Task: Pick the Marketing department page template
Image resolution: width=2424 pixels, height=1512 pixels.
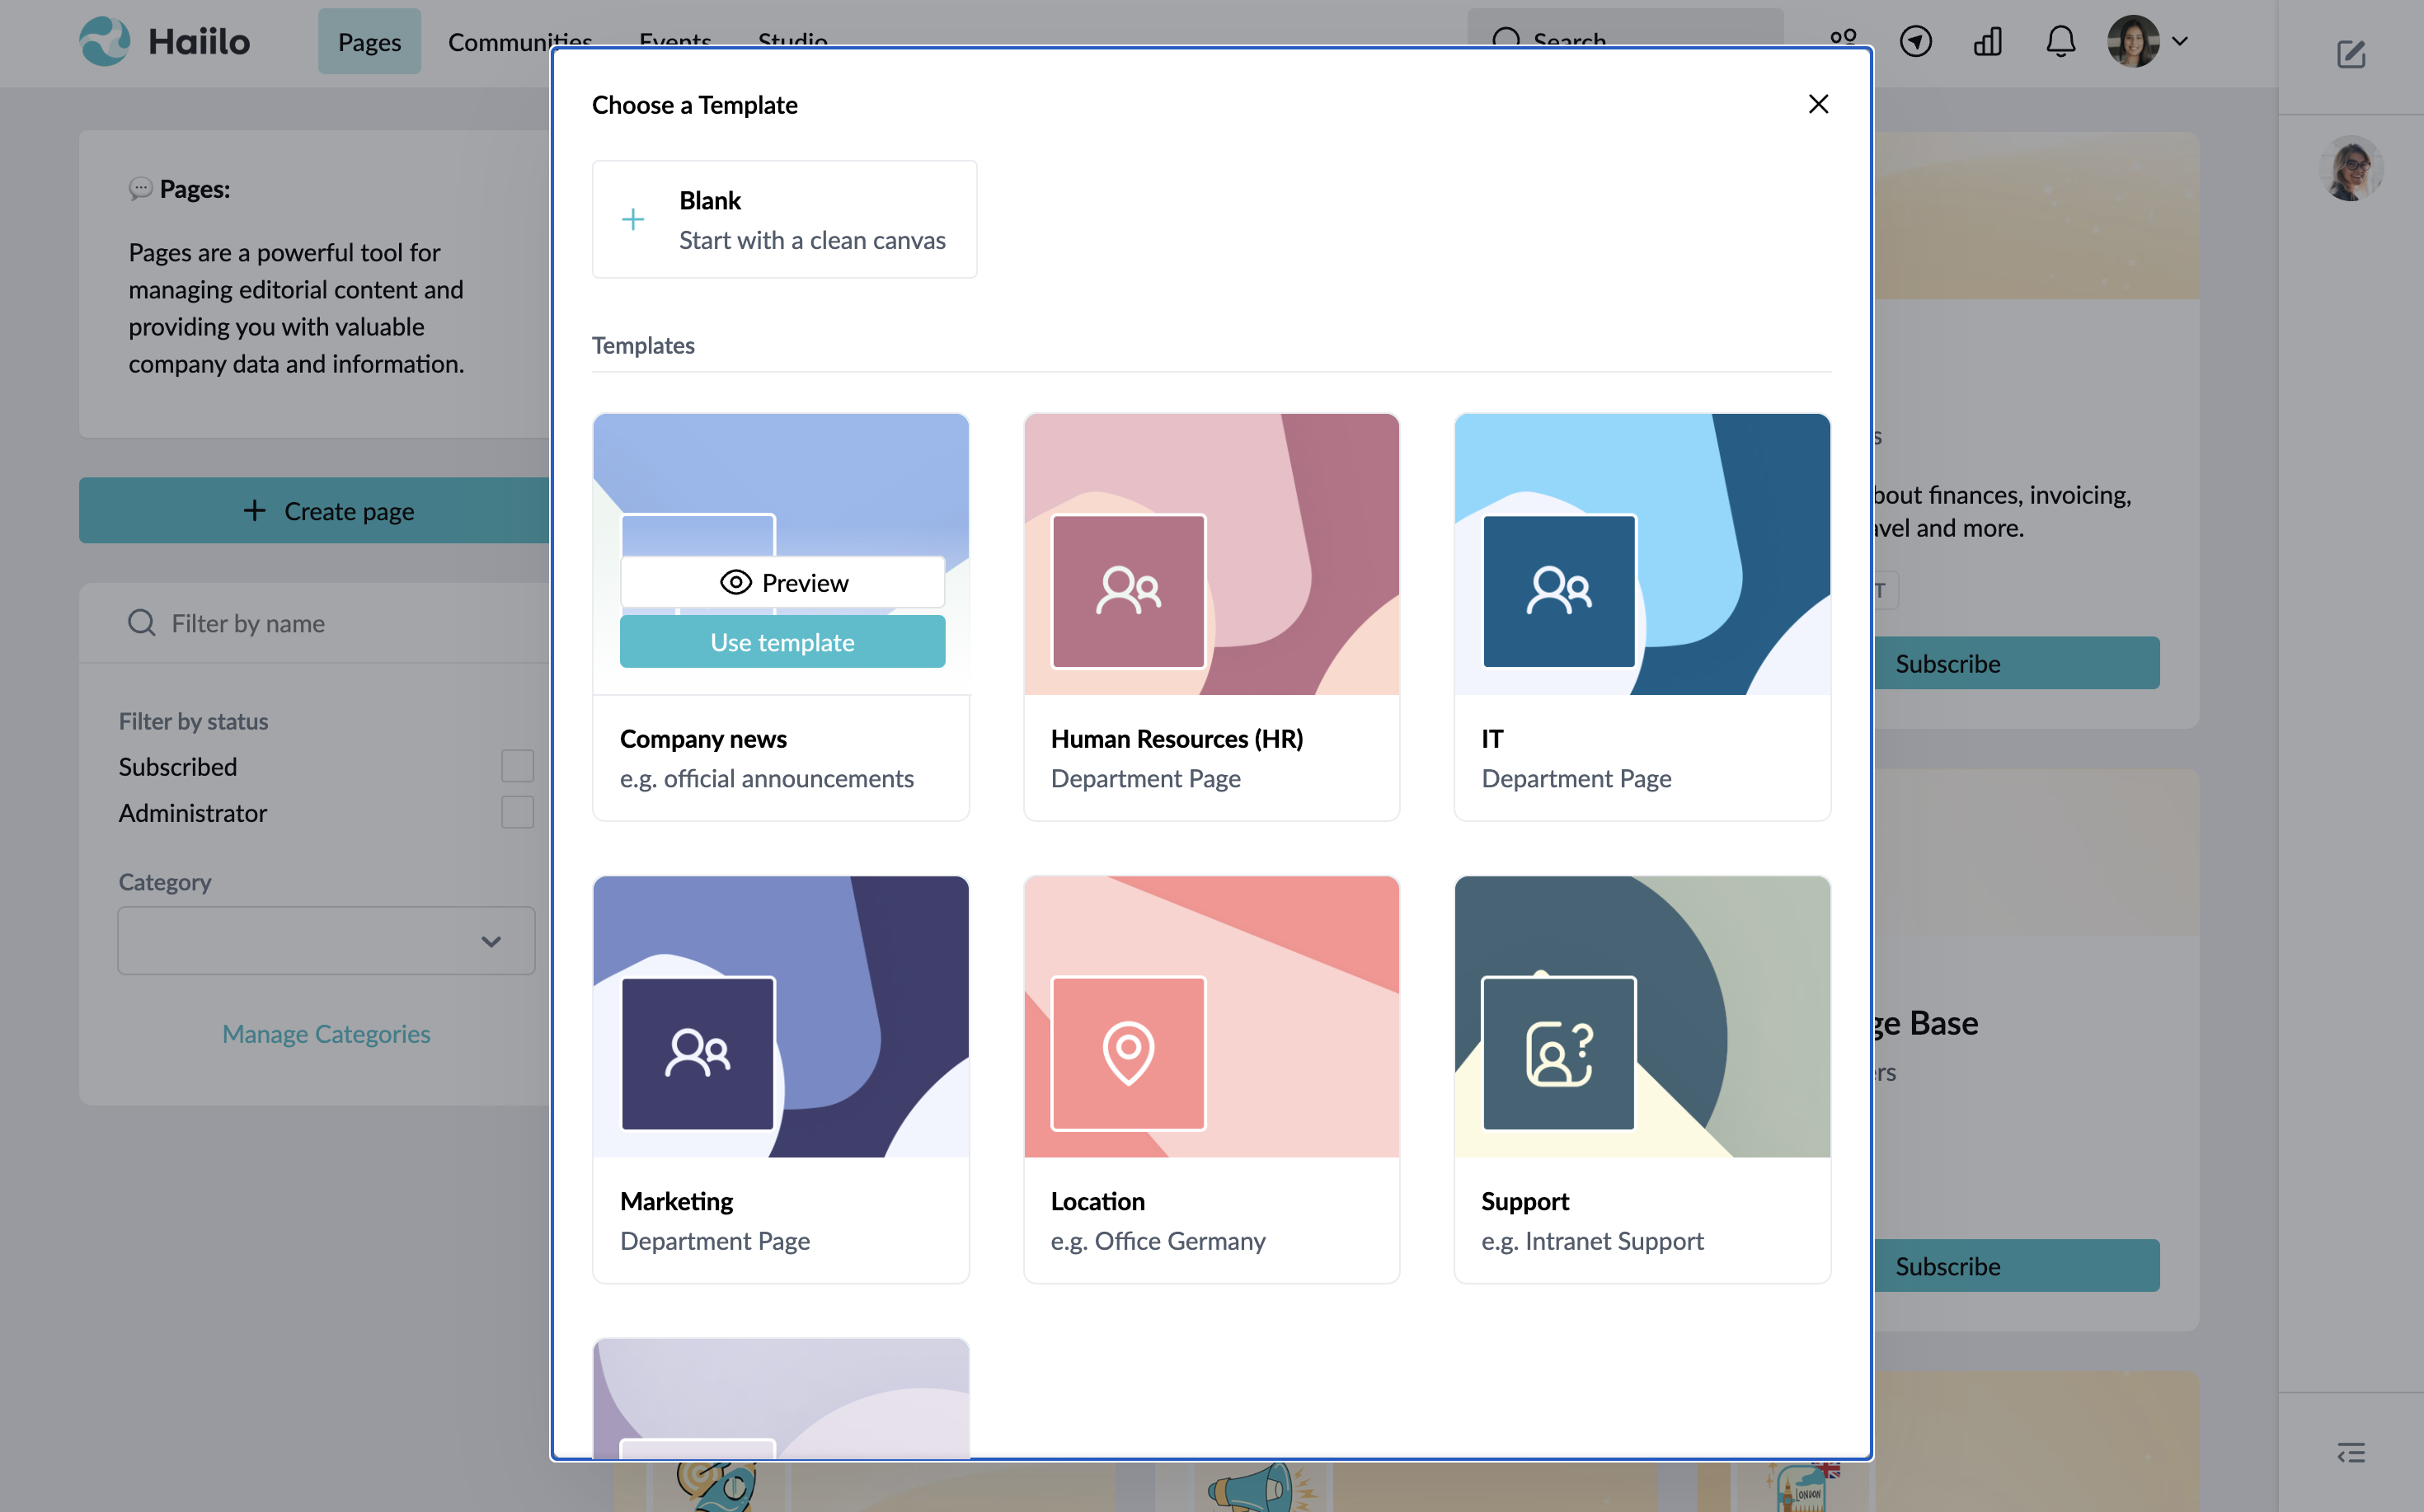Action: pyautogui.click(x=781, y=1079)
